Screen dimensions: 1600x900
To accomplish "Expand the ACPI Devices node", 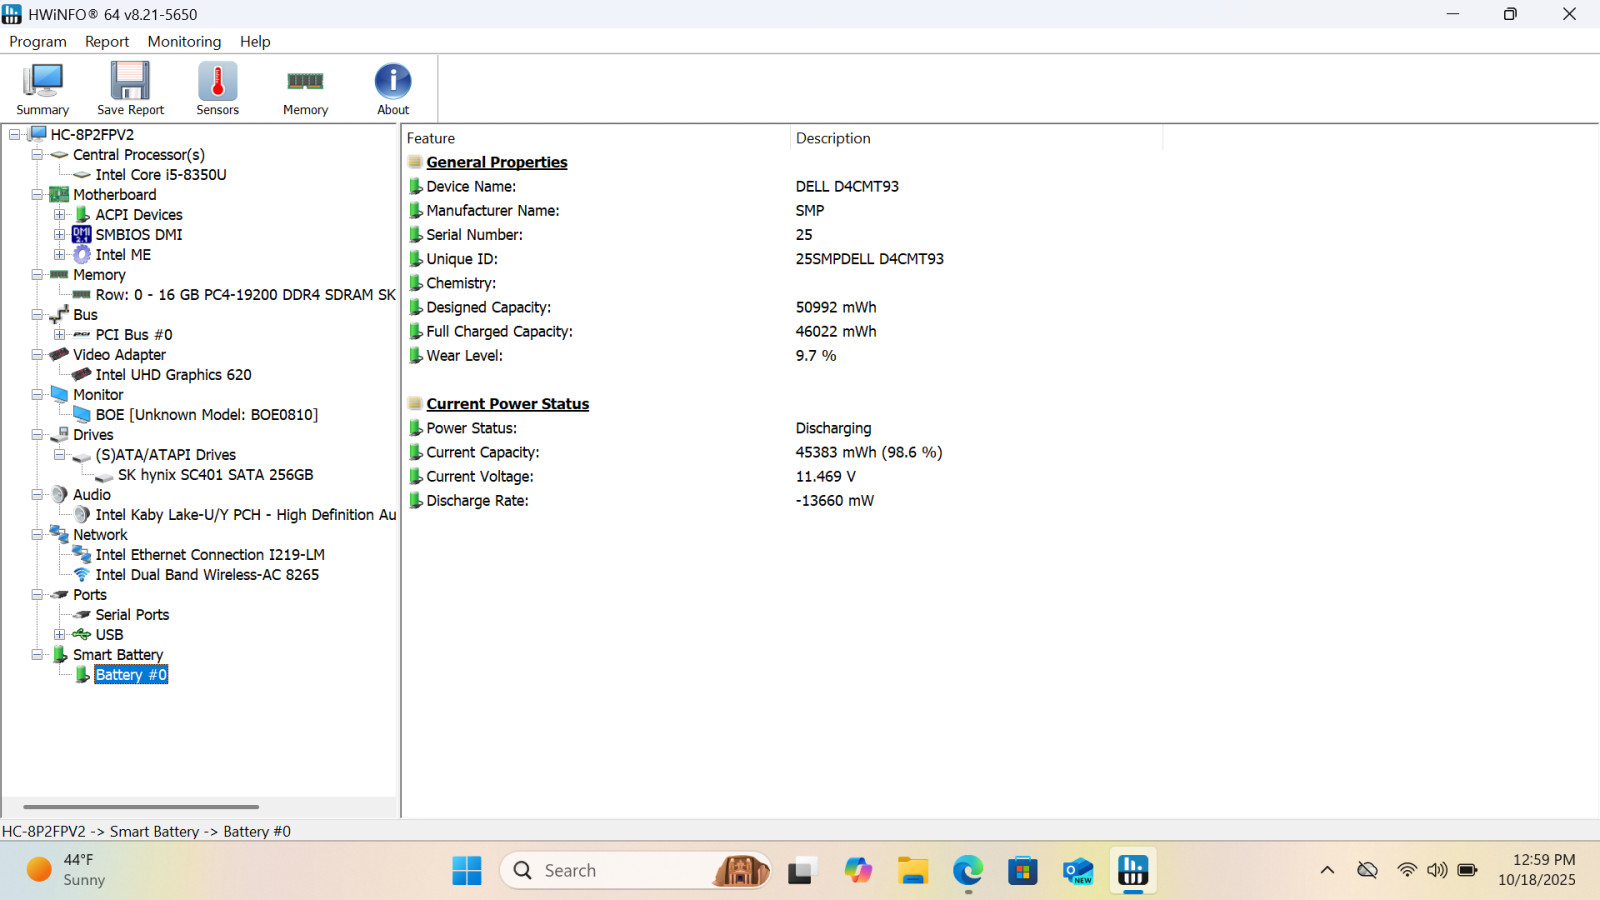I will click(60, 214).
